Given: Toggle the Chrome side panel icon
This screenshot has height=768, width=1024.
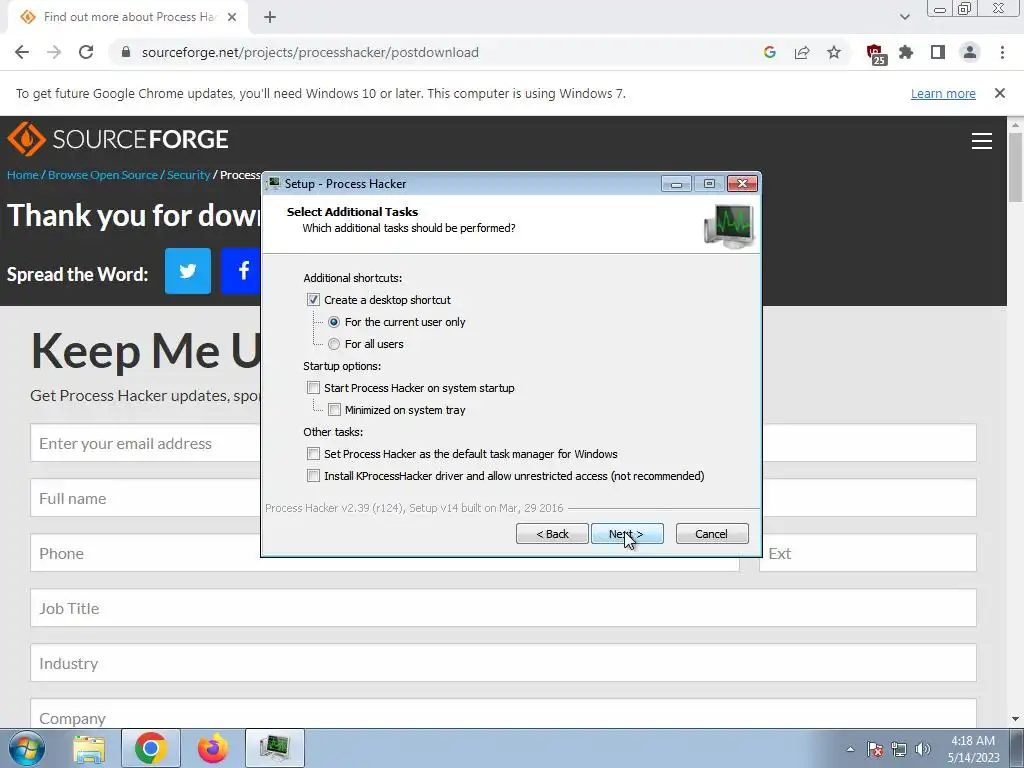Looking at the screenshot, I should 938,52.
